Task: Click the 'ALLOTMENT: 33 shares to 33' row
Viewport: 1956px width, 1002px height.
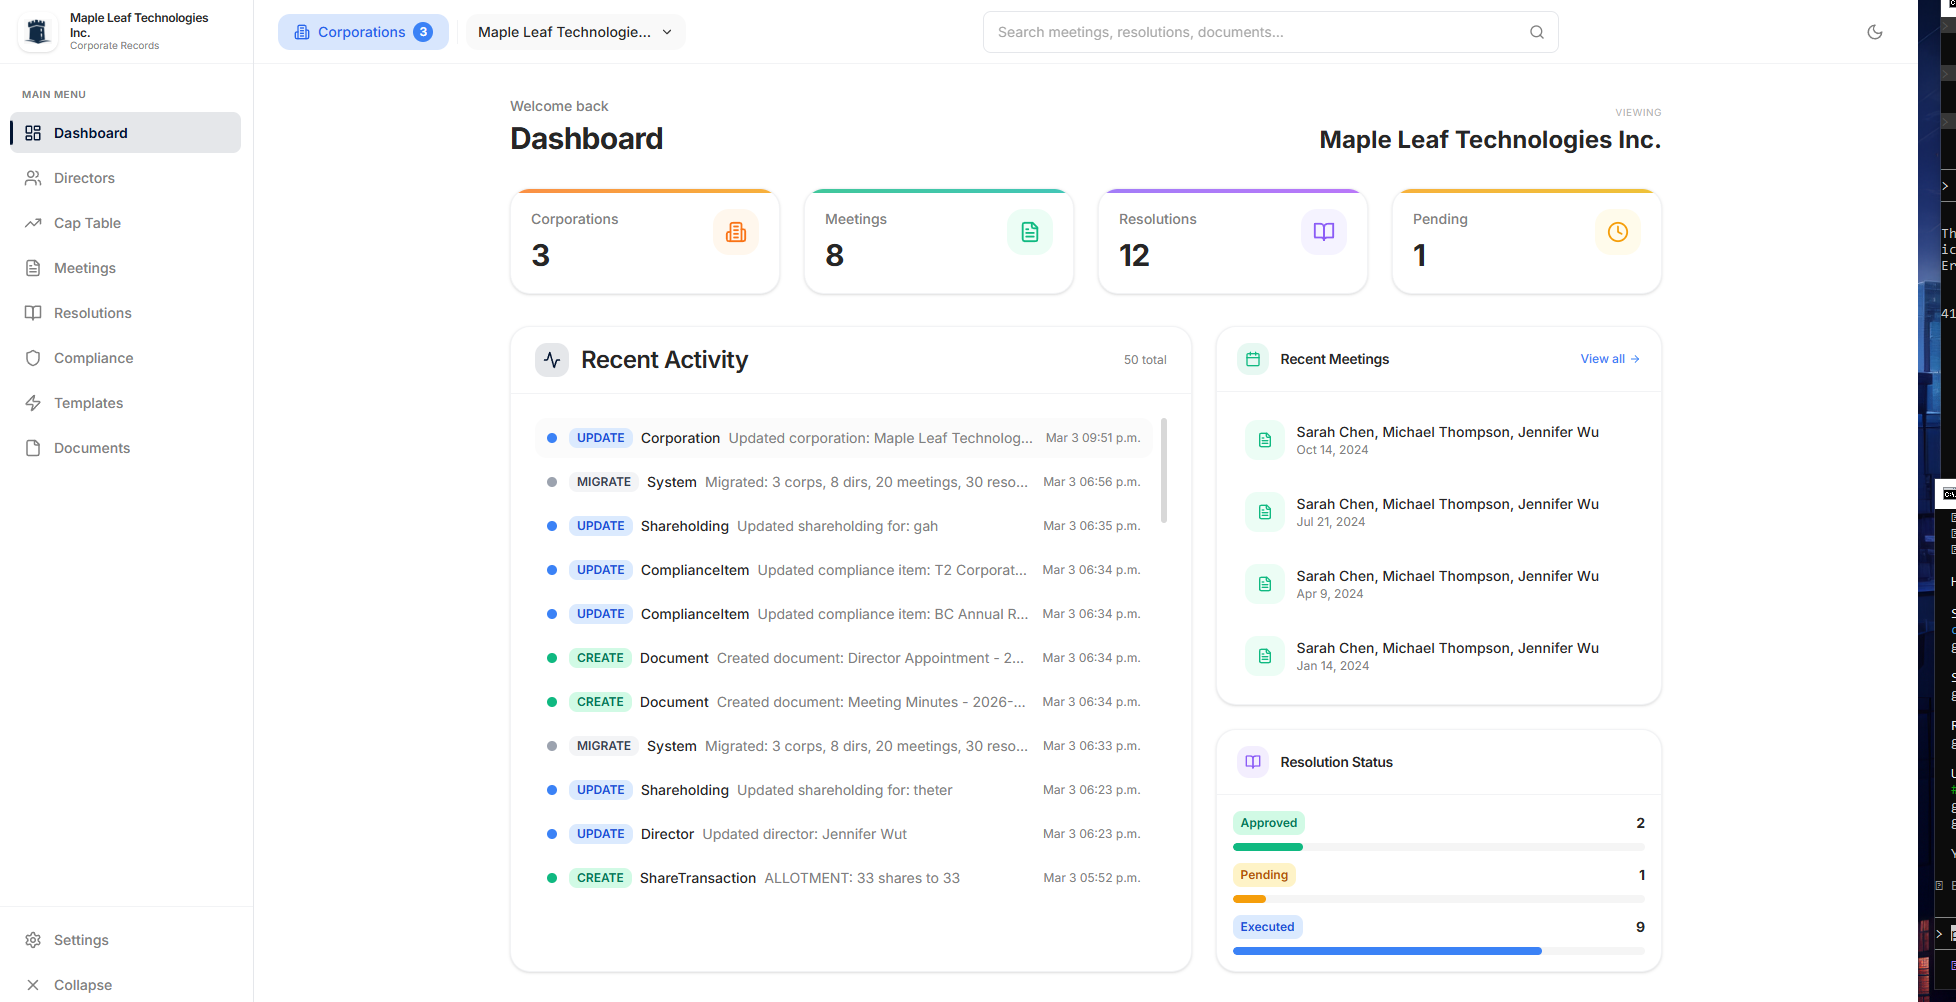Action: click(x=844, y=878)
